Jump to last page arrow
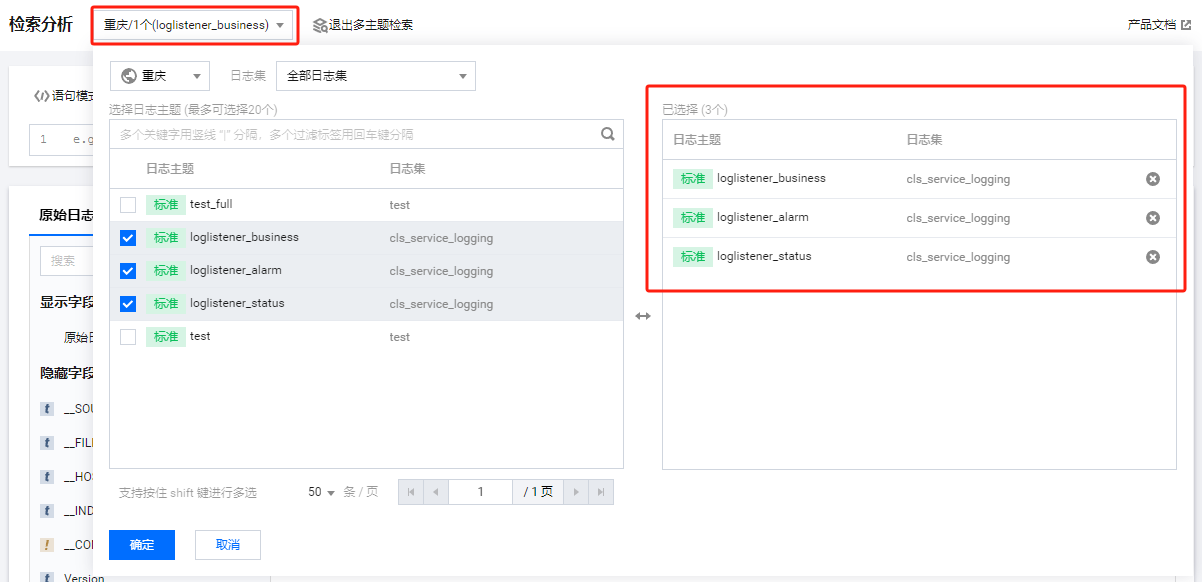The width and height of the screenshot is (1202, 582). 601,492
